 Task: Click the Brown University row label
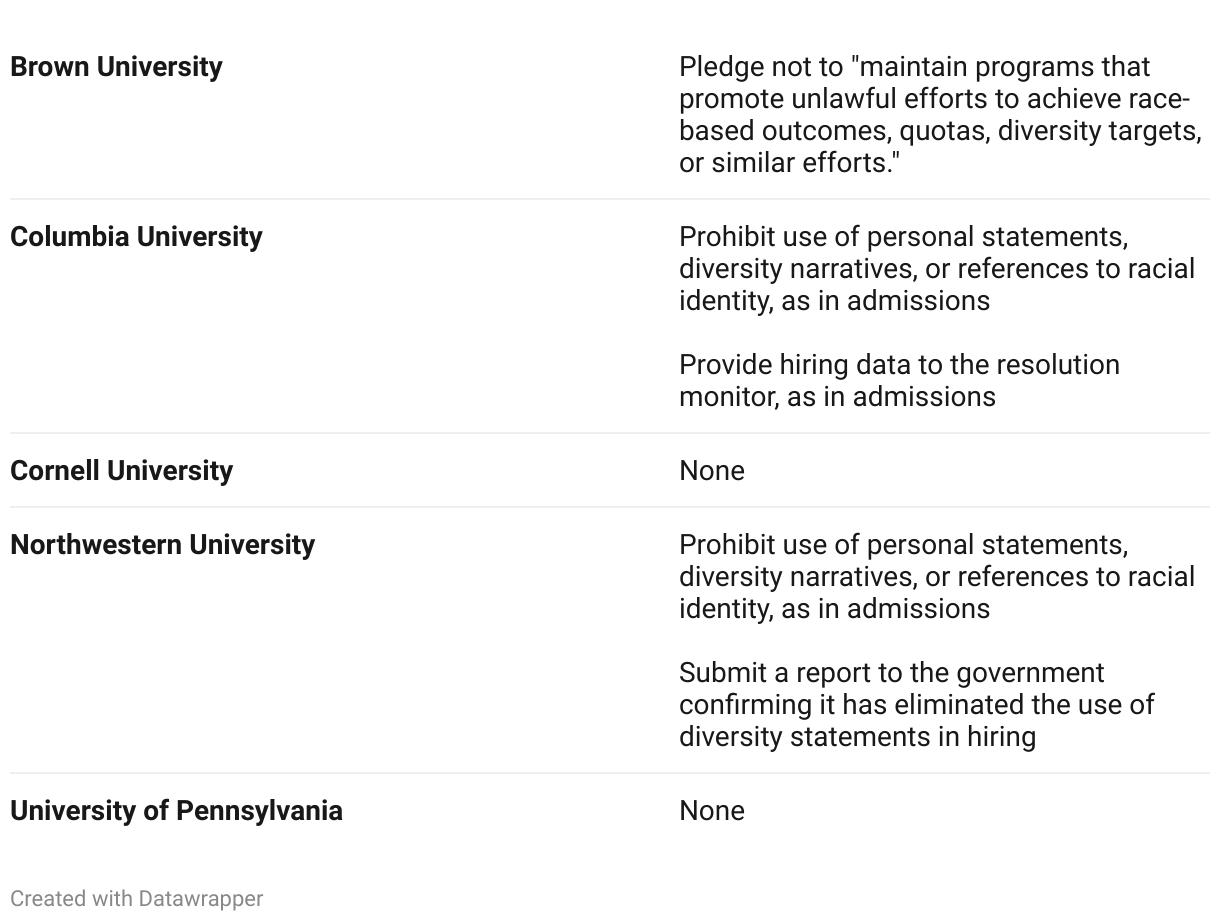[x=116, y=67]
